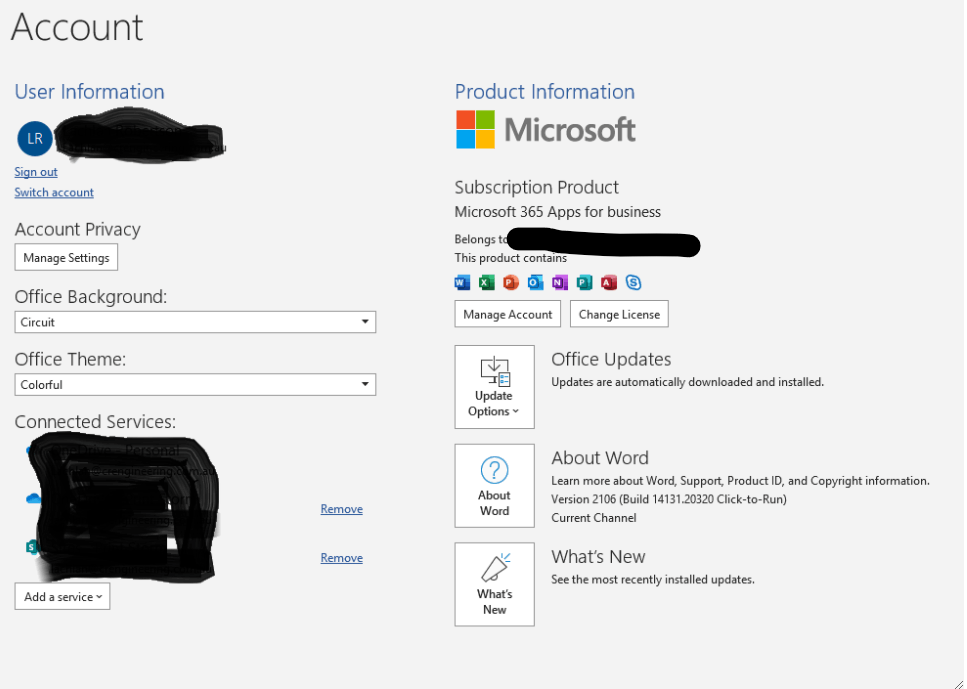
Task: Open the Add a service dropdown
Action: tap(62, 596)
